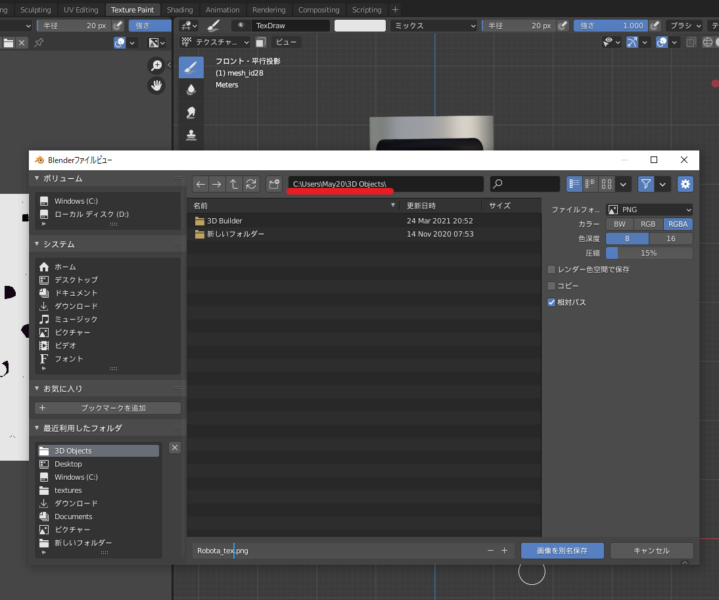This screenshot has height=600, width=719.
Task: Select Clone stamp tool in toolbar
Action: 191,135
